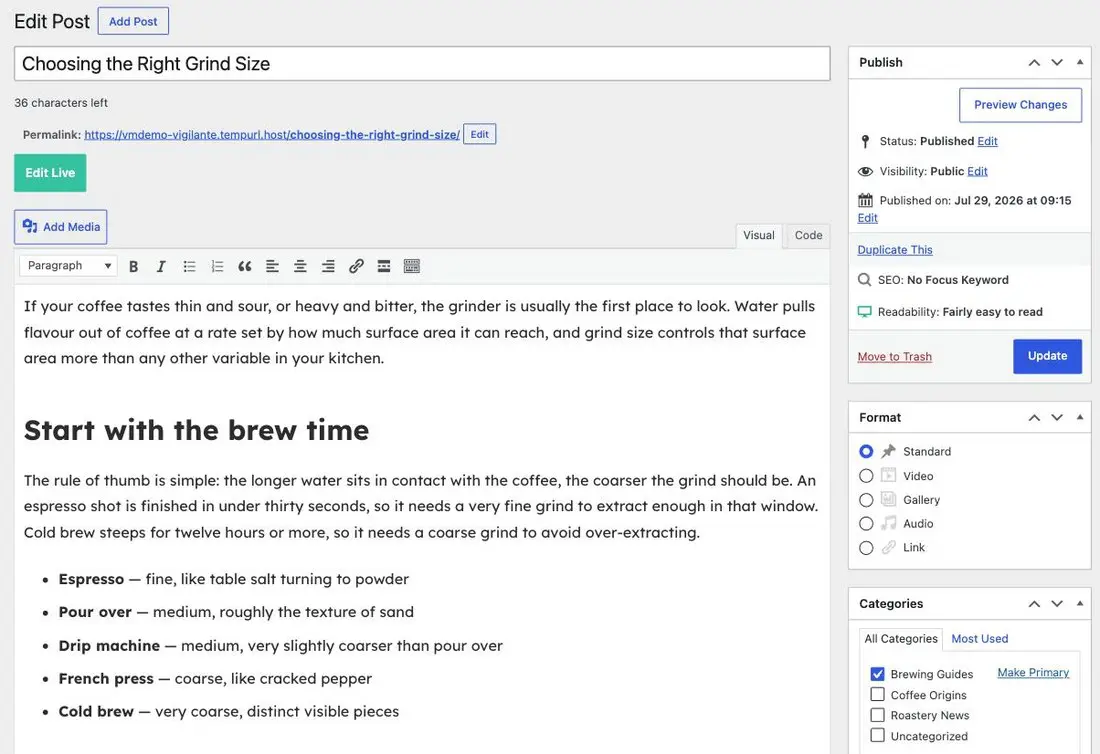Insert a bulleted list
The image size is (1100, 754).
coord(189,267)
